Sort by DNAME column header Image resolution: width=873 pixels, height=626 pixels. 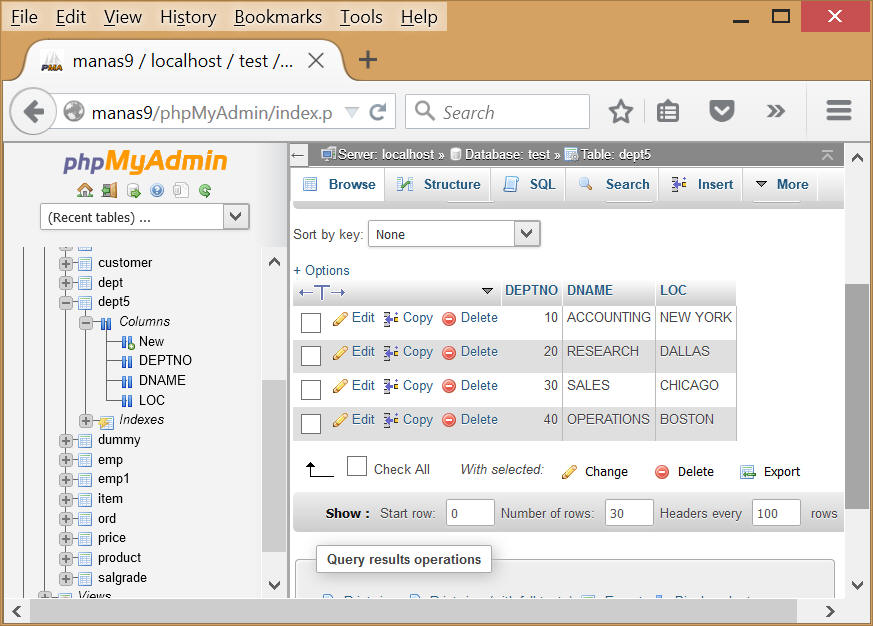(590, 291)
